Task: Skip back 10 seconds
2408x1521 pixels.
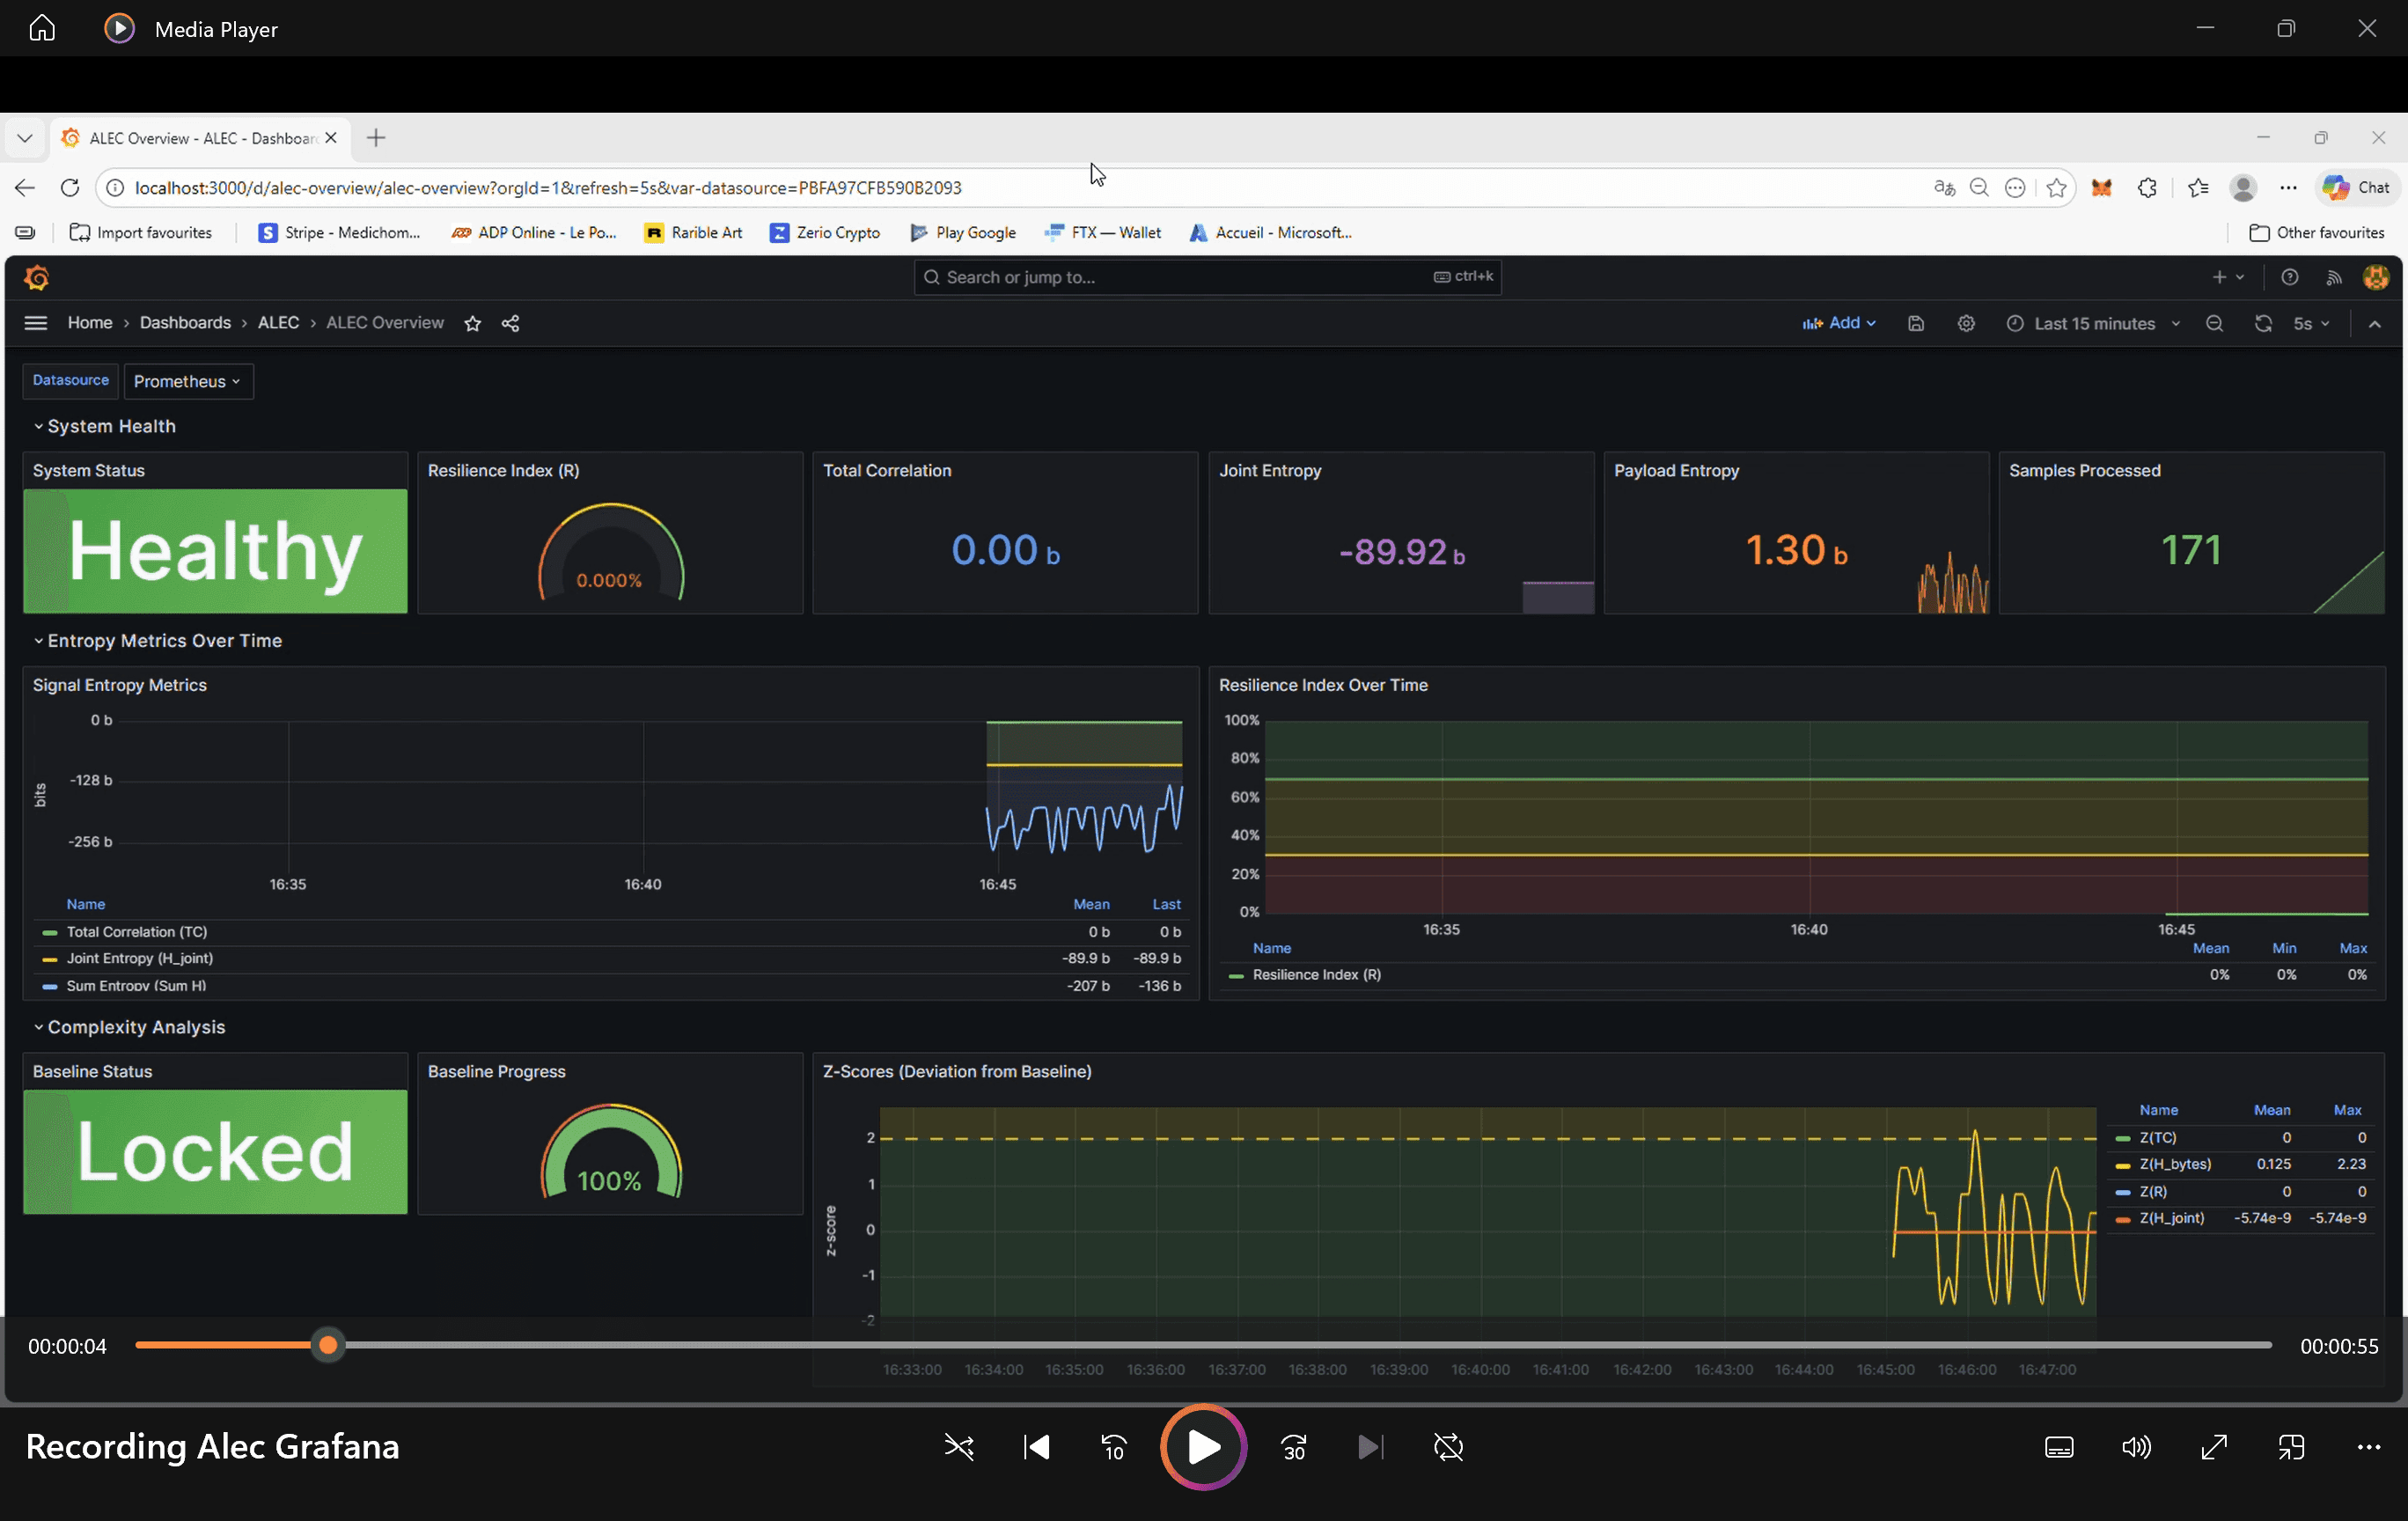Action: (1114, 1446)
